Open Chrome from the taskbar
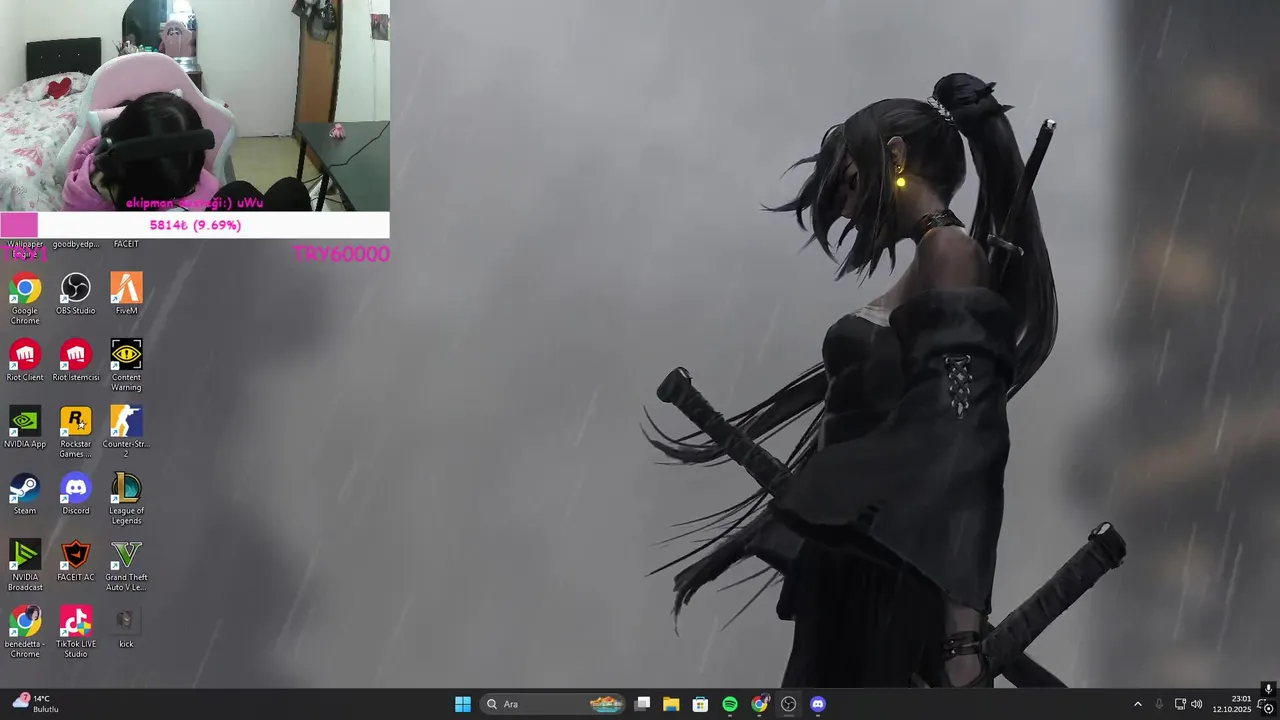This screenshot has width=1280, height=720. click(760, 704)
